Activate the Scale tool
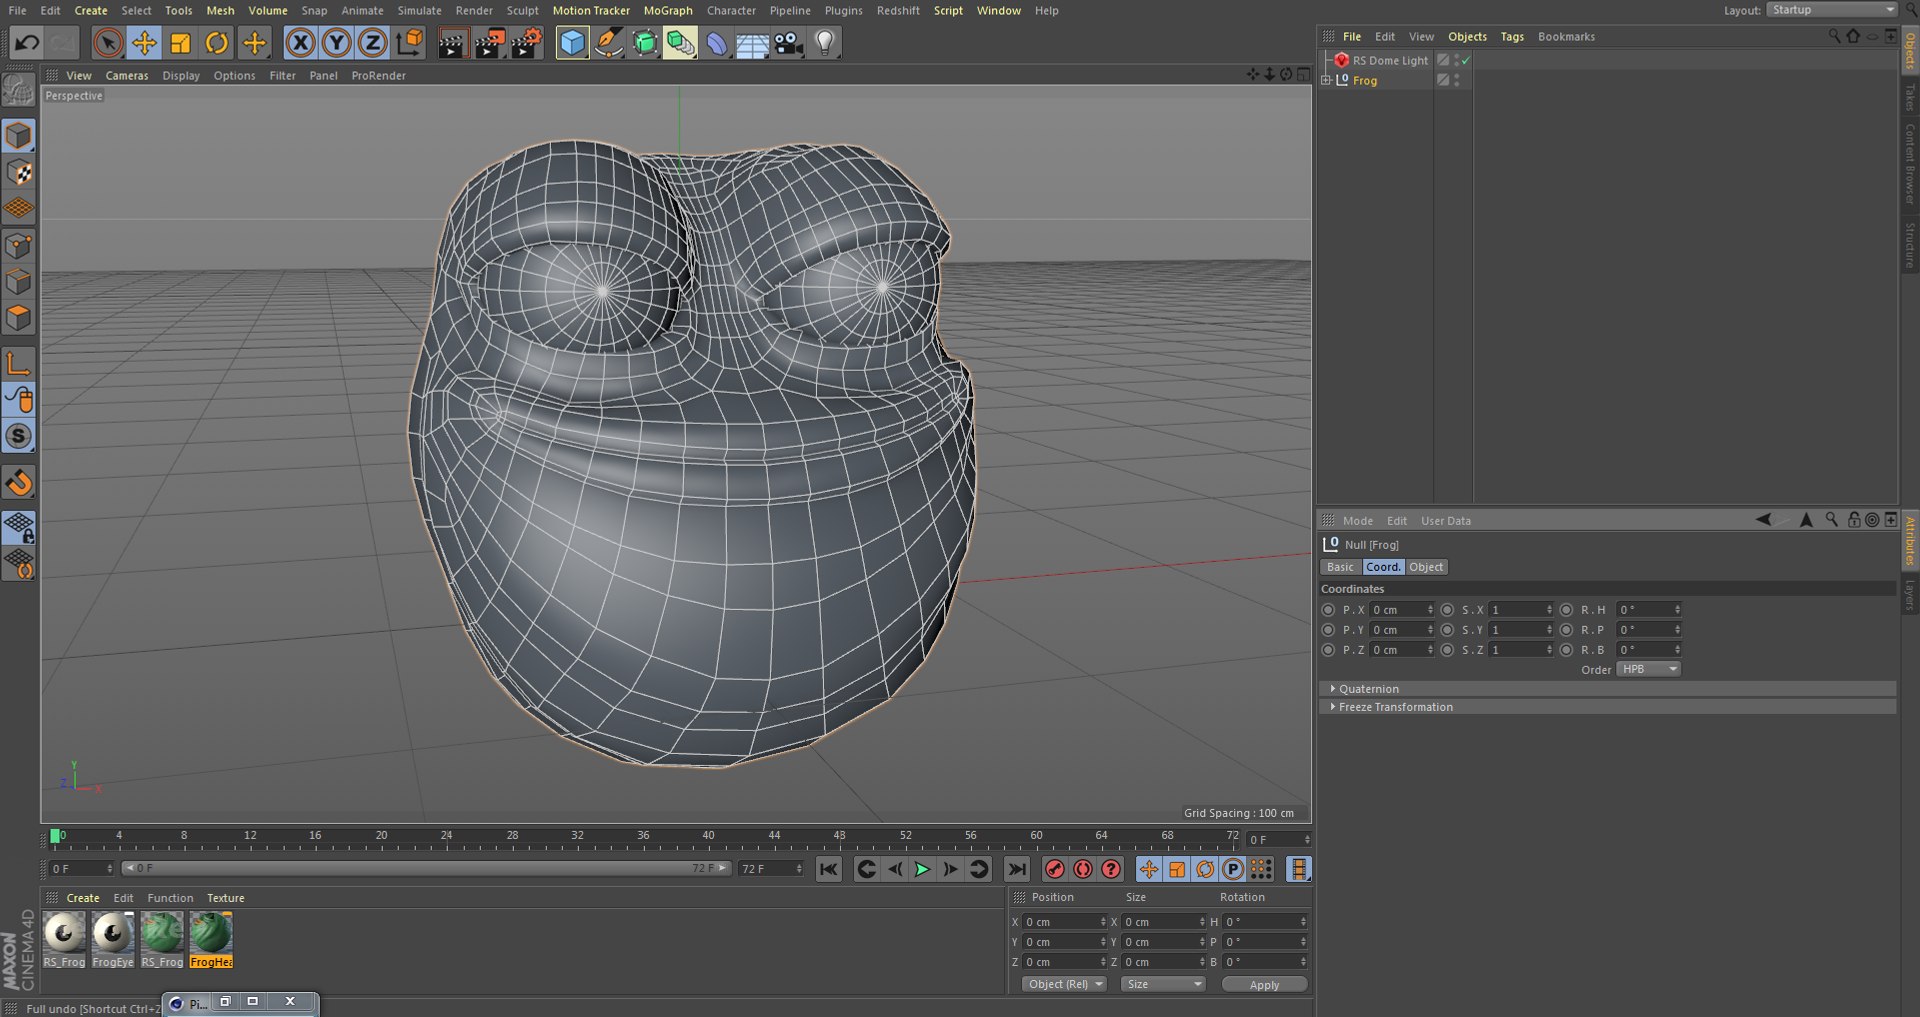1920x1017 pixels. tap(180, 43)
